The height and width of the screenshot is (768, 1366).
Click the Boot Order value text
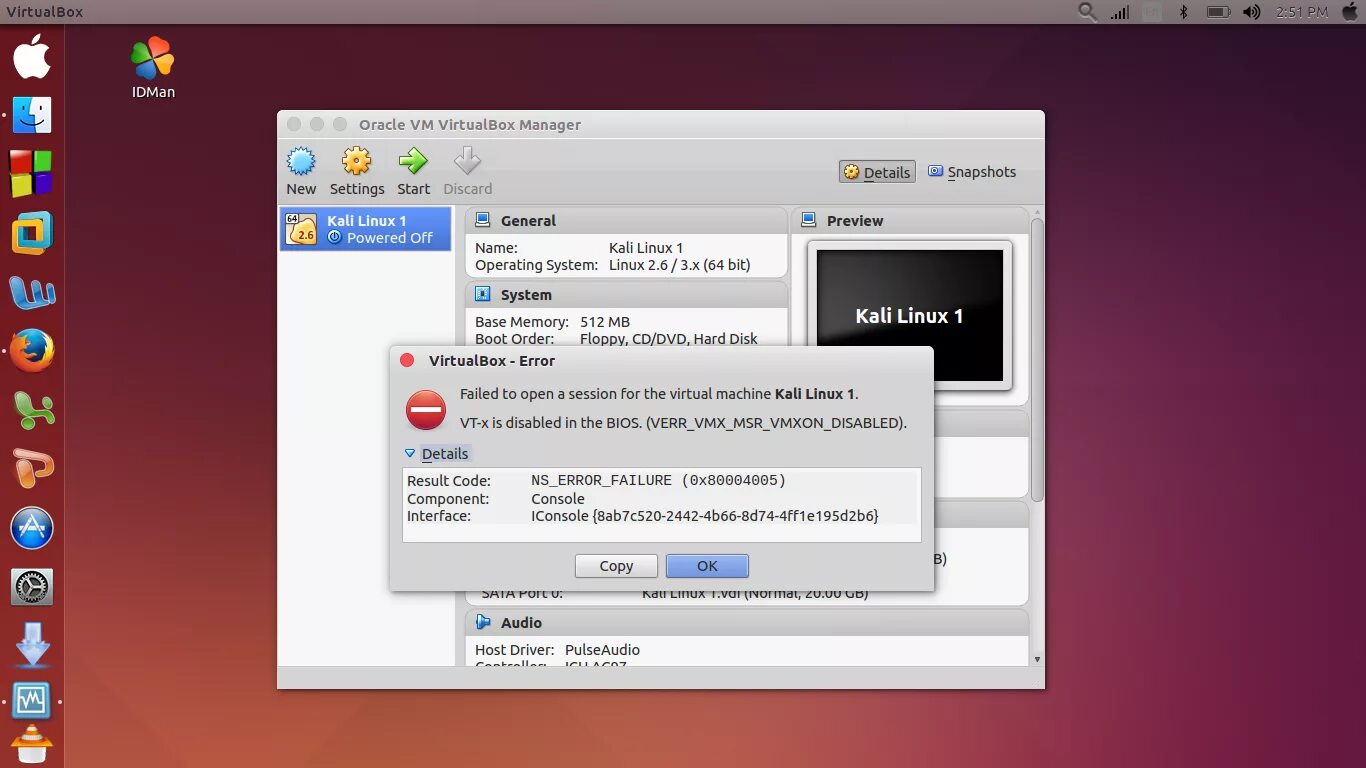pyautogui.click(x=669, y=339)
